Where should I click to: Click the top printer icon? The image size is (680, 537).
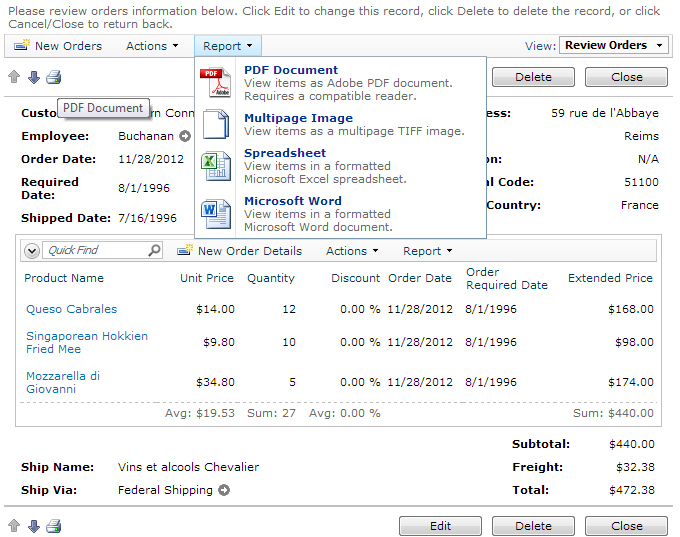(54, 77)
